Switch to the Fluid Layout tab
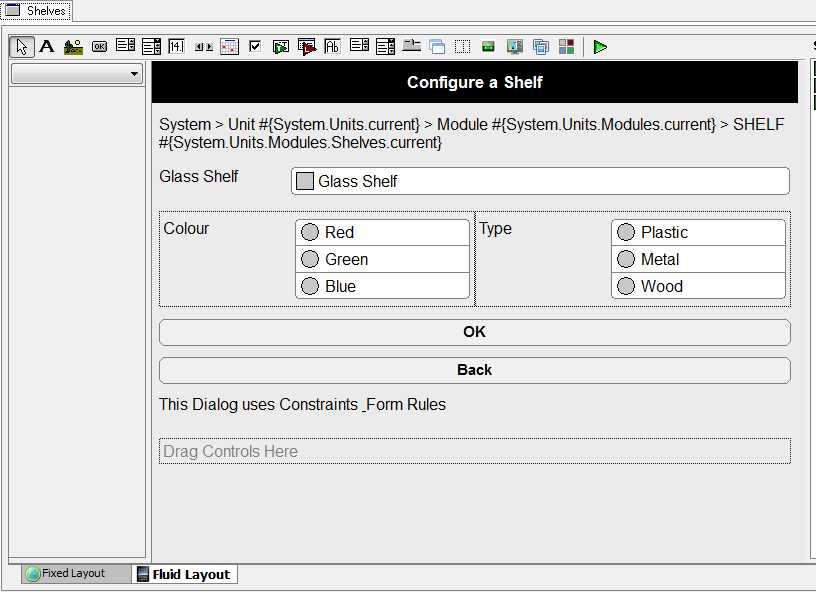The image size is (816, 592). (x=184, y=575)
